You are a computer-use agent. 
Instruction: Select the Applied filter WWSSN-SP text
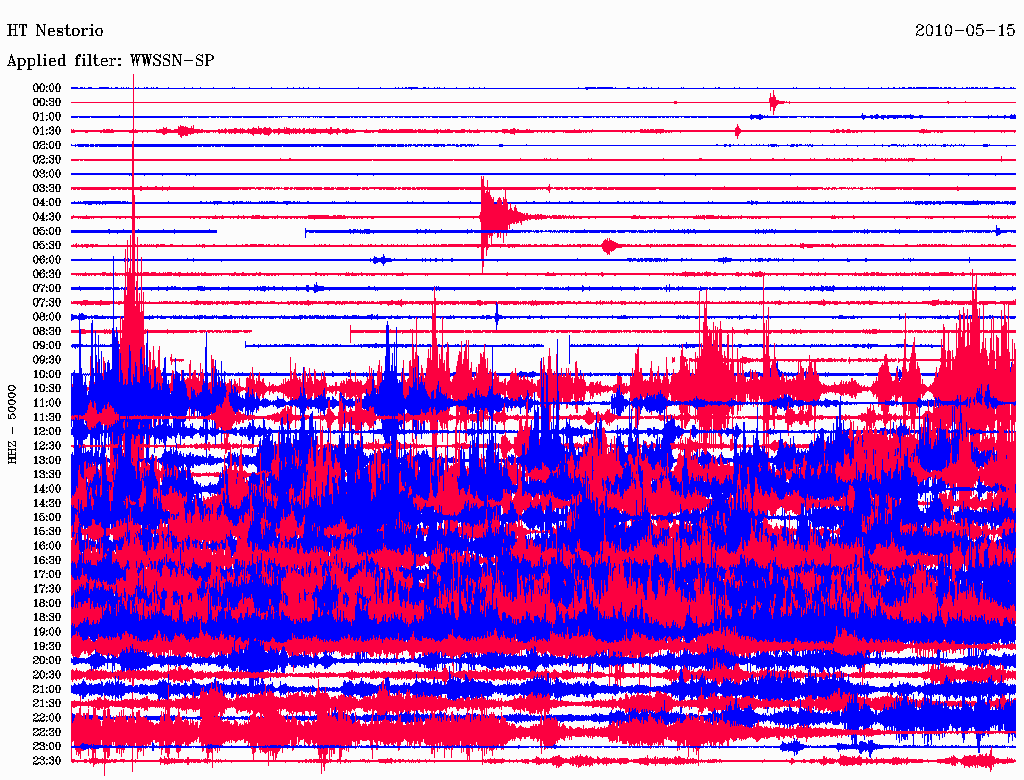(x=110, y=61)
